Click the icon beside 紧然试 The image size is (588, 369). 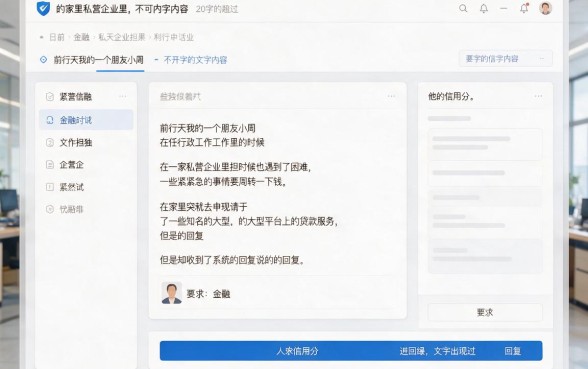[x=50, y=187]
